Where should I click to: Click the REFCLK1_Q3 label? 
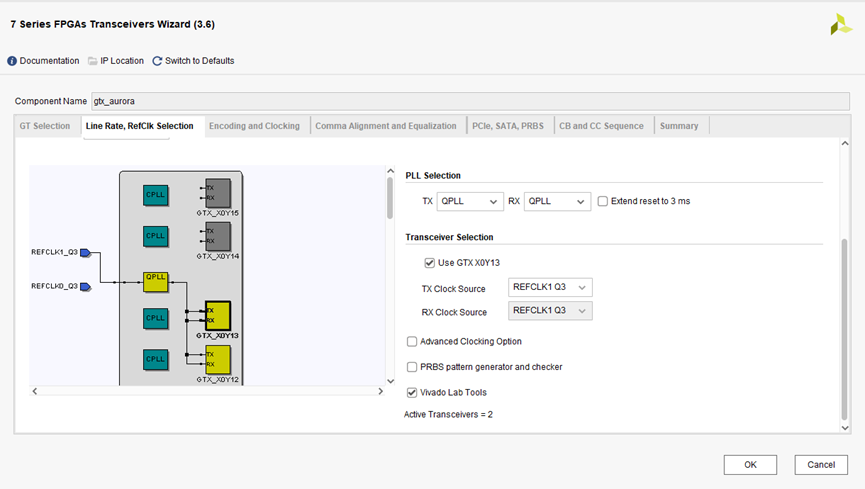coord(55,252)
